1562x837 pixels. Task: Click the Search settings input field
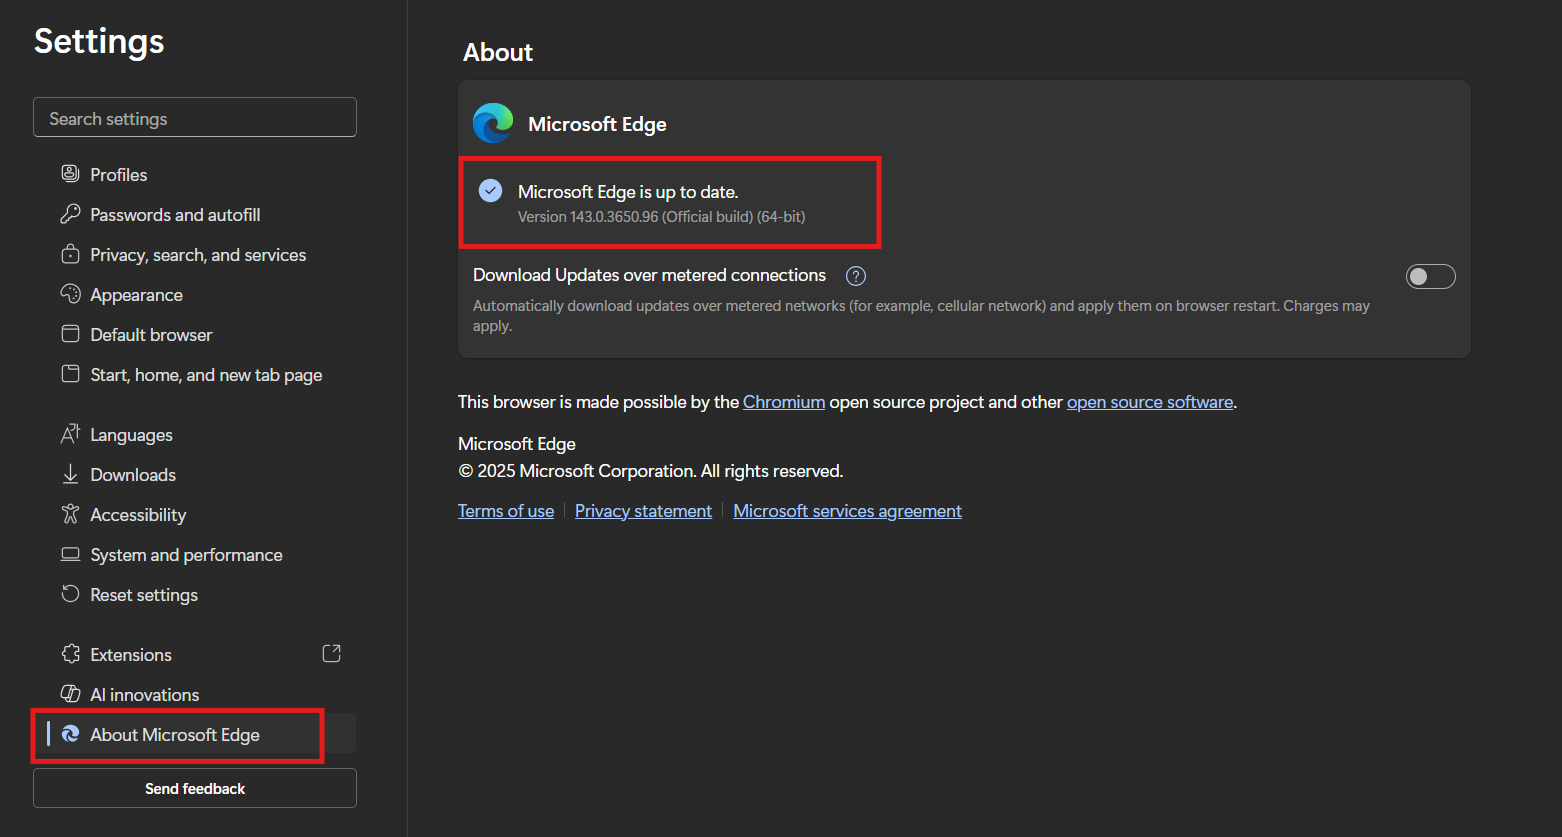[x=195, y=118]
